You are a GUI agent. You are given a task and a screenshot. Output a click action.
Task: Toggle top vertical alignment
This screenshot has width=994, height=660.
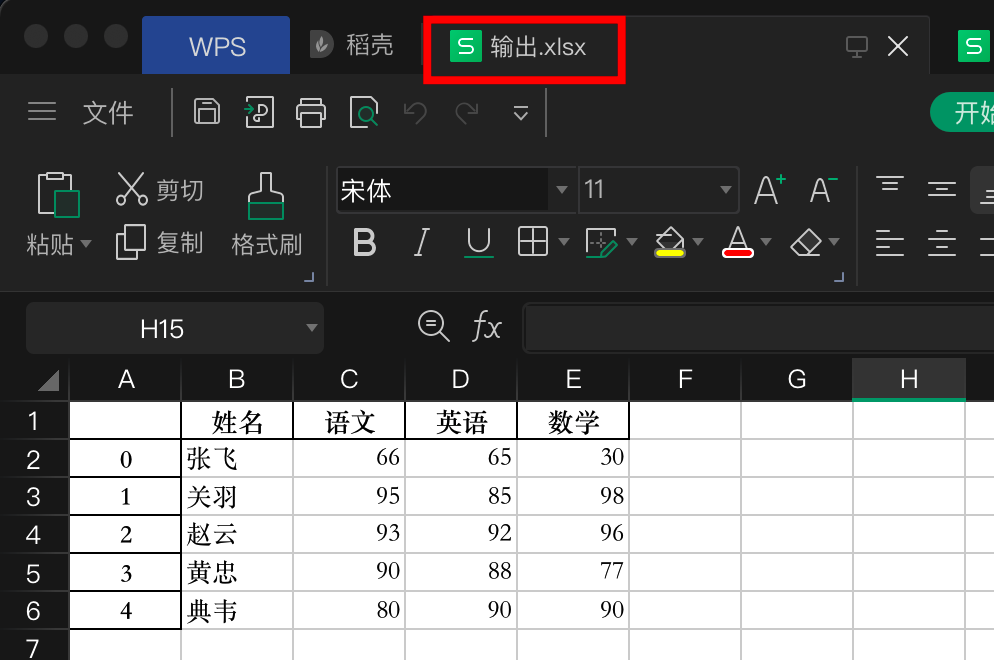[x=890, y=184]
